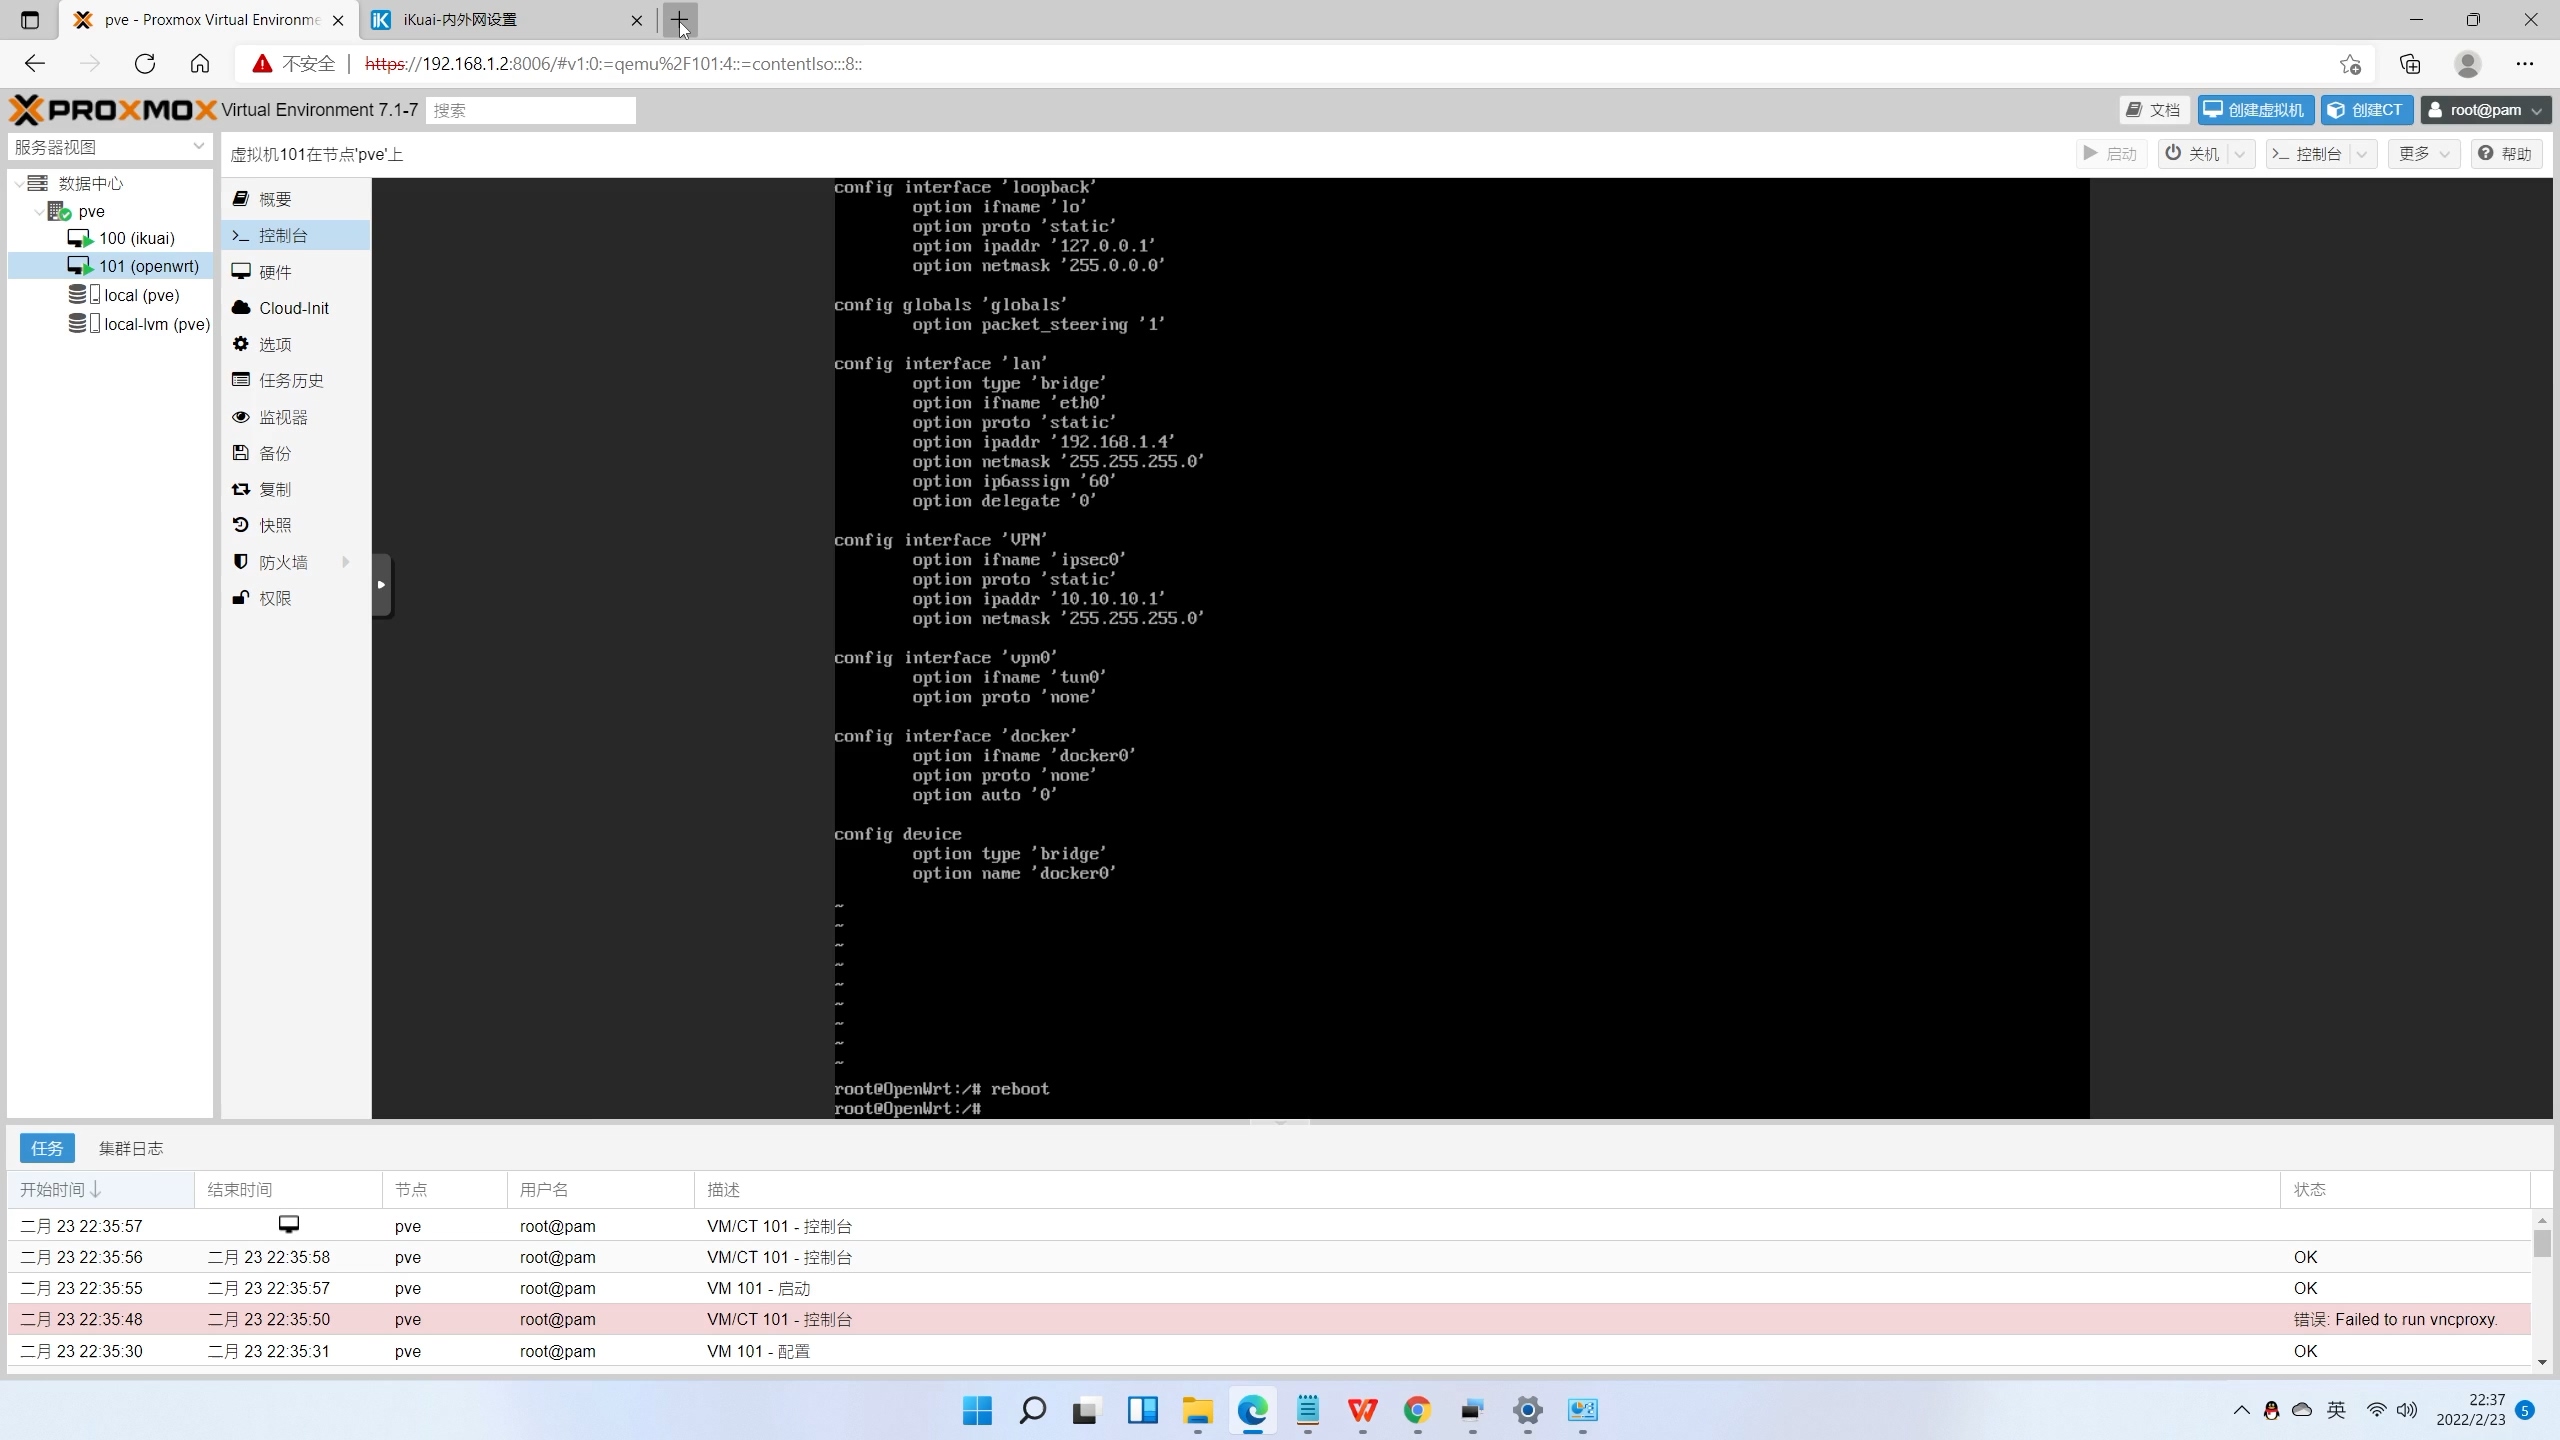
Task: Collapse the Datacenter (数据中心) tree node
Action: click(x=19, y=183)
